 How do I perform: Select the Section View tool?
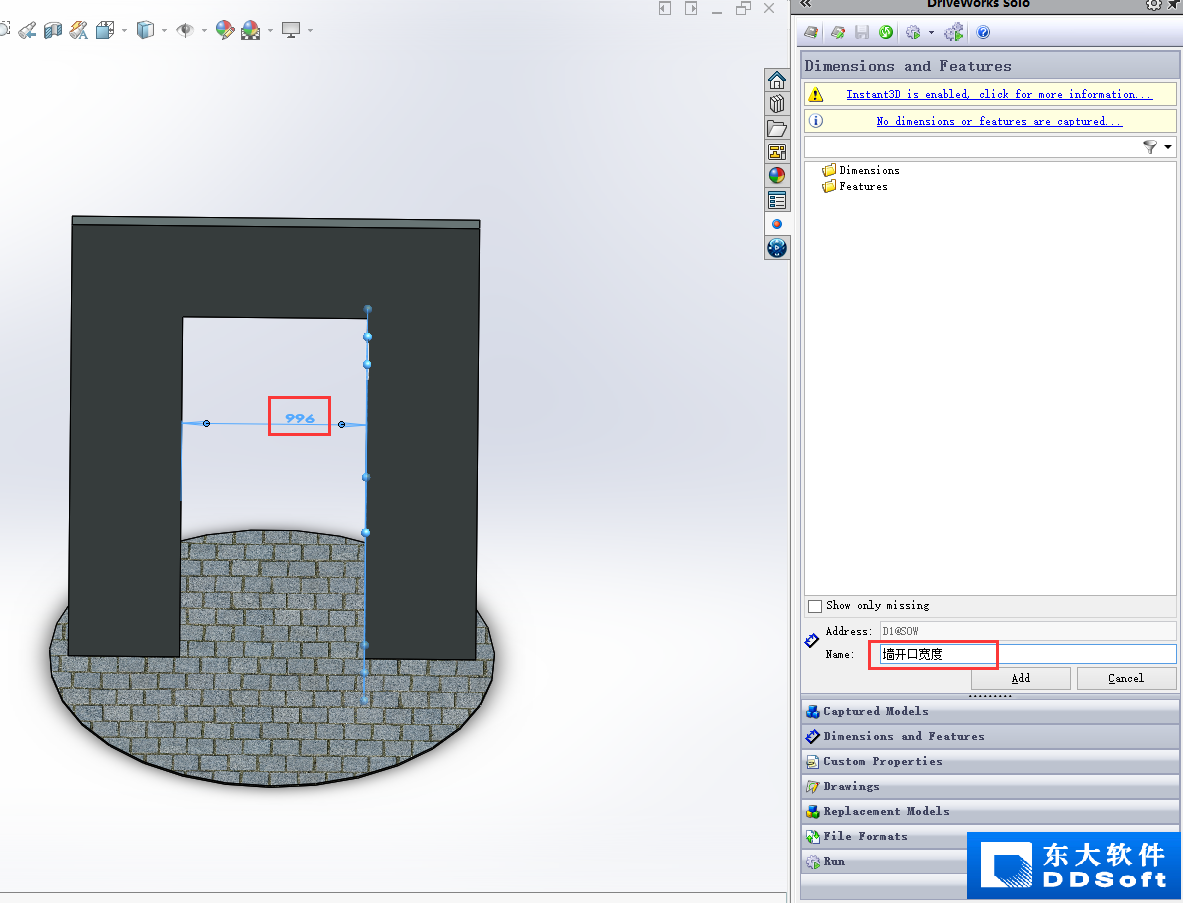coord(53,30)
